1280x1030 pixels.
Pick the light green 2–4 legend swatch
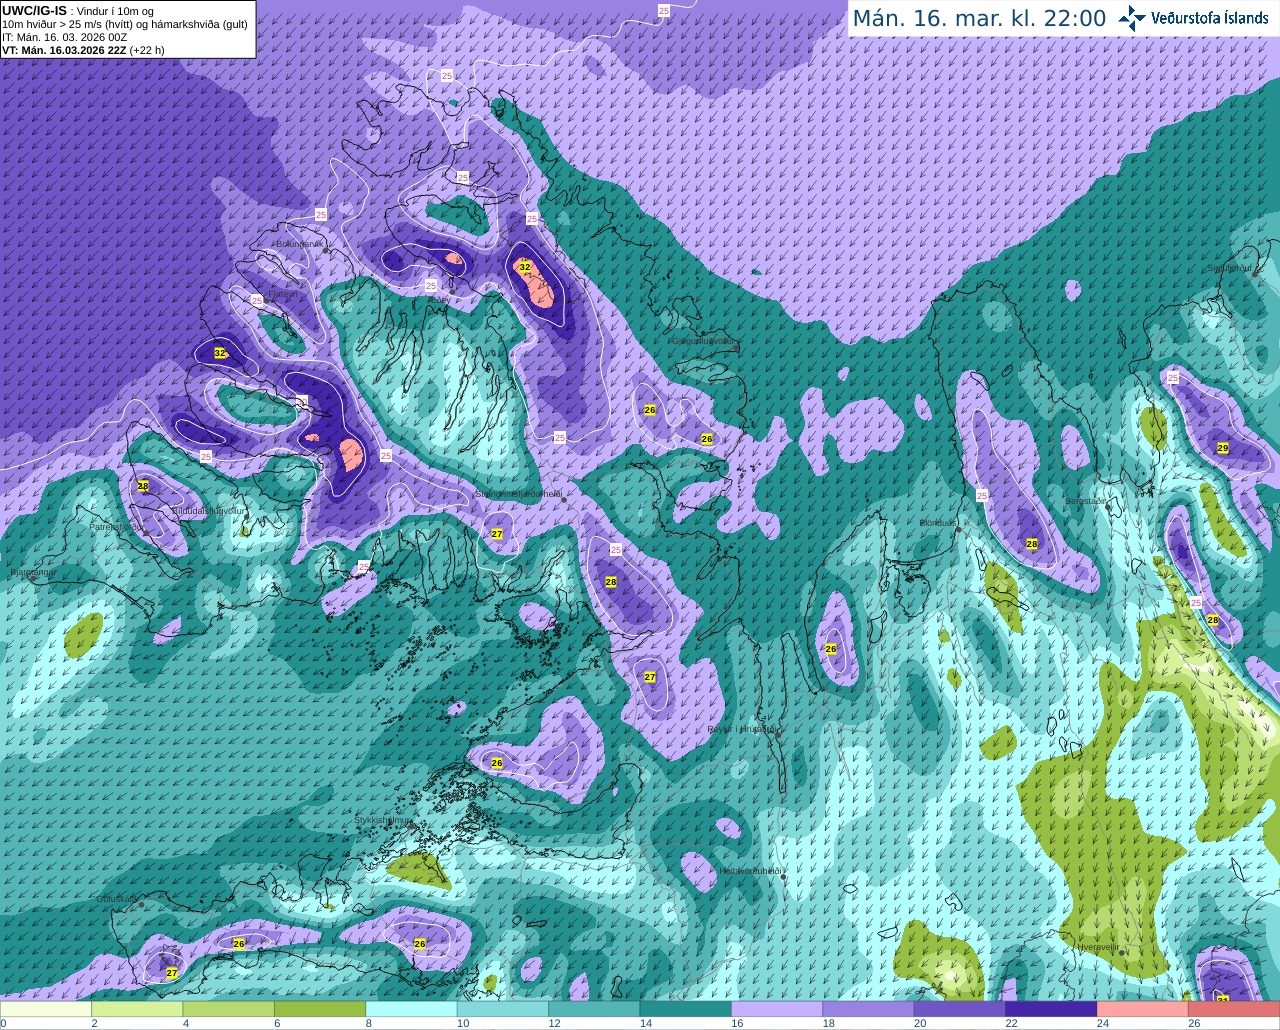point(138,1009)
